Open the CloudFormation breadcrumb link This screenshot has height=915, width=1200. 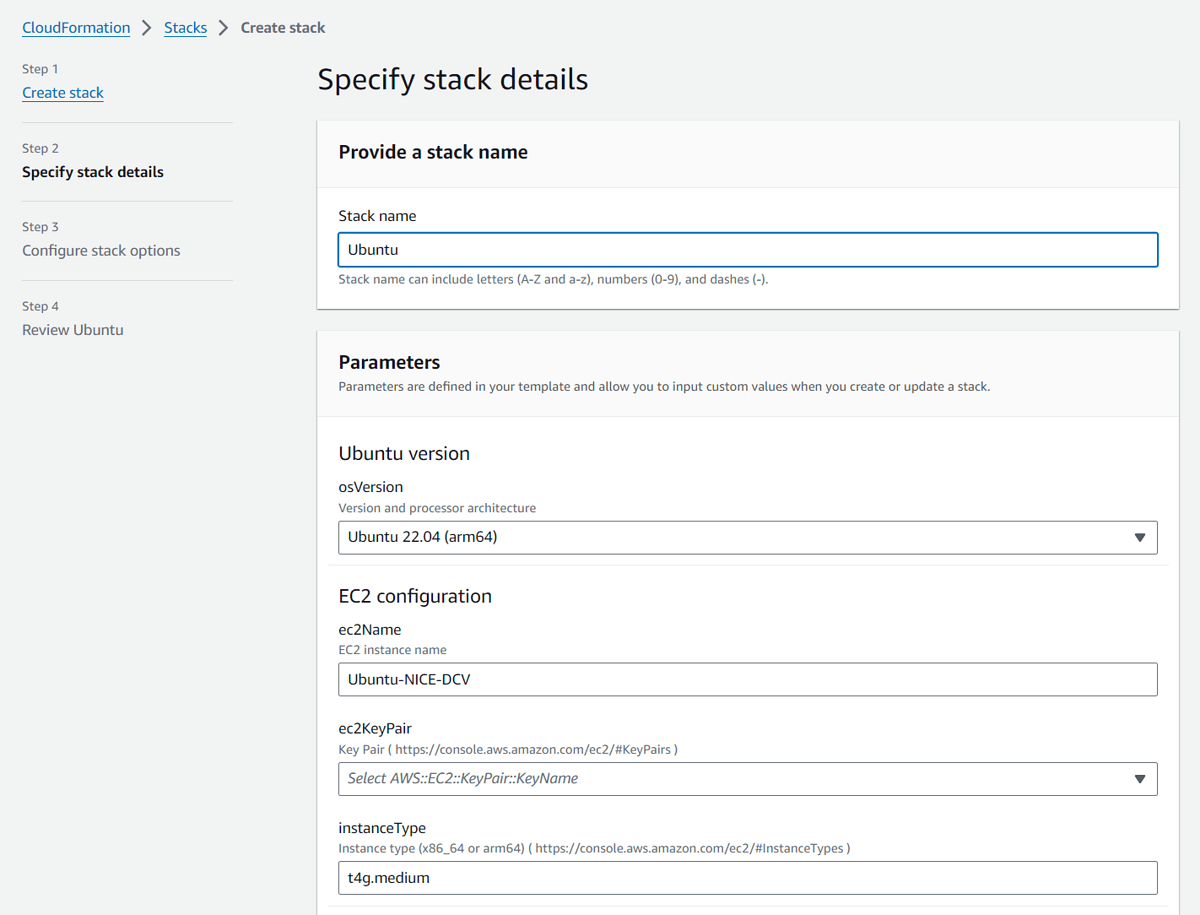tap(76, 28)
